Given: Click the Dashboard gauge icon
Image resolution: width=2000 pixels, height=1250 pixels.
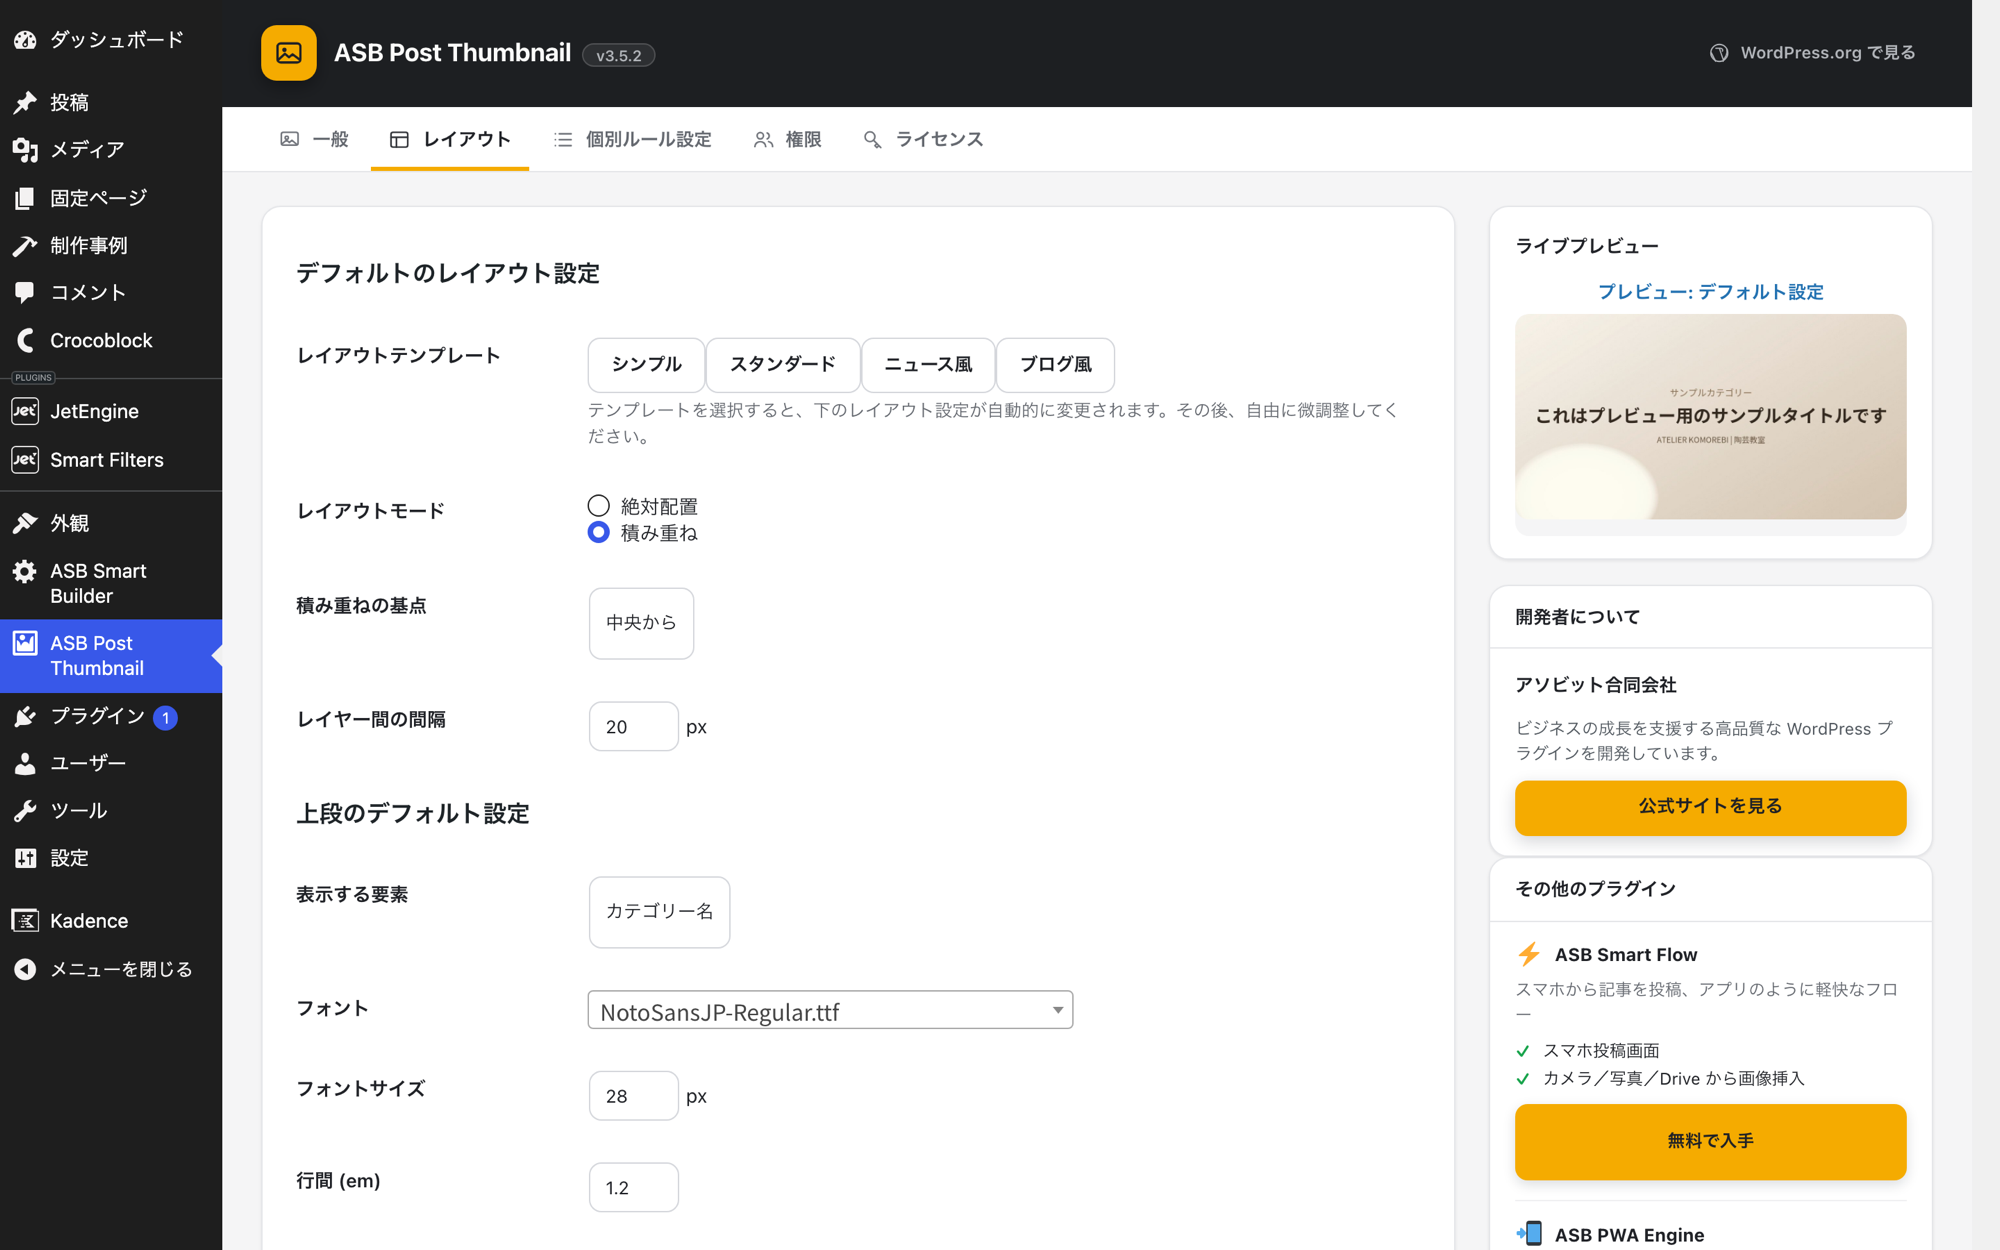Looking at the screenshot, I should click(x=25, y=40).
